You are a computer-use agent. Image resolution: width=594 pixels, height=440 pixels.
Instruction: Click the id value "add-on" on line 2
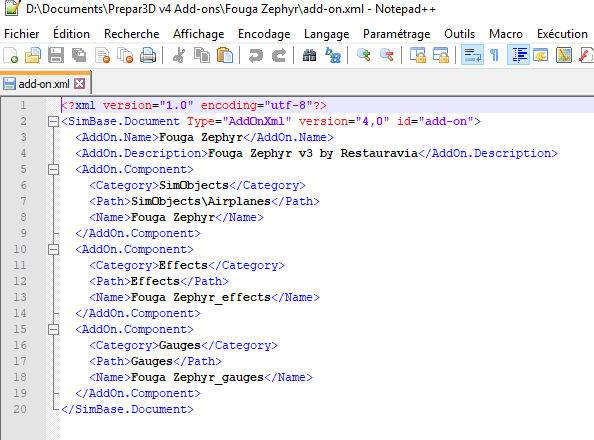click(x=446, y=121)
